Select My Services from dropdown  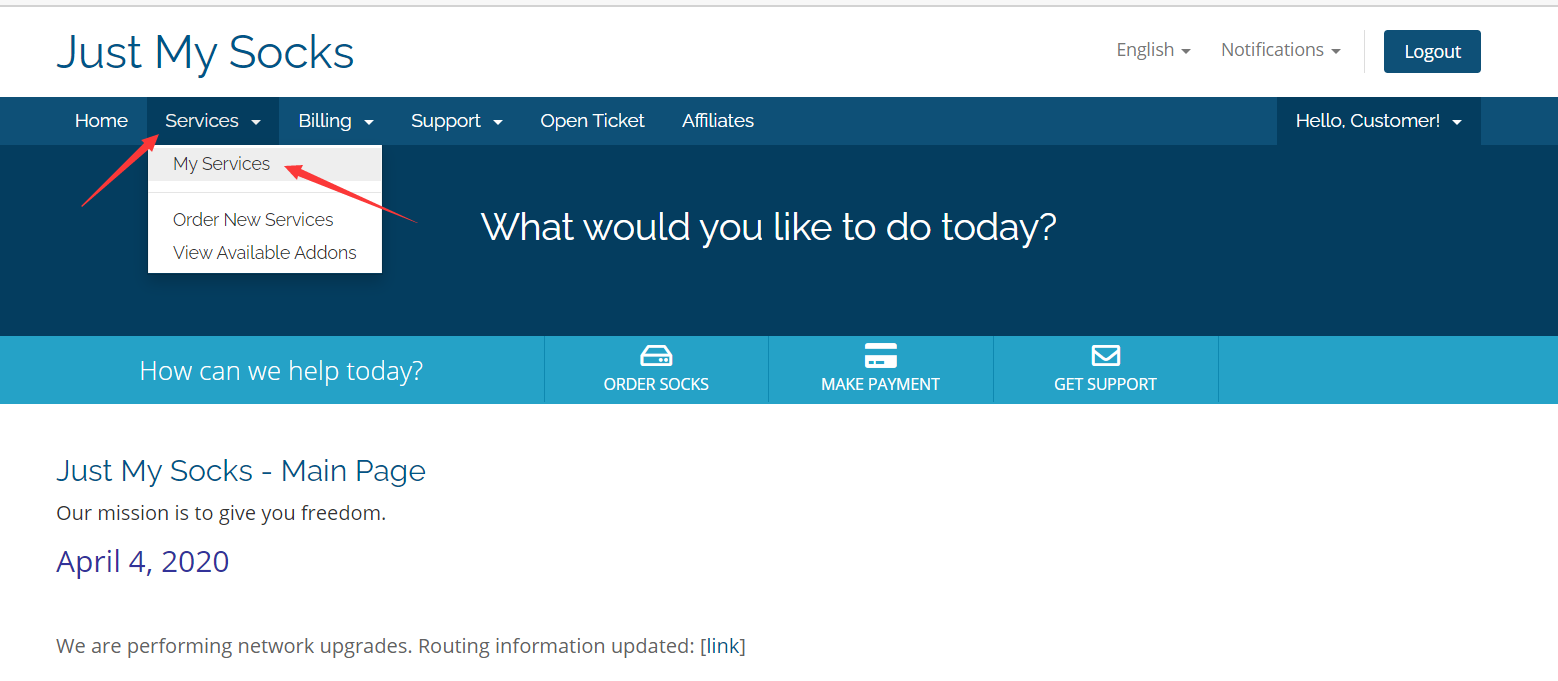coord(221,164)
